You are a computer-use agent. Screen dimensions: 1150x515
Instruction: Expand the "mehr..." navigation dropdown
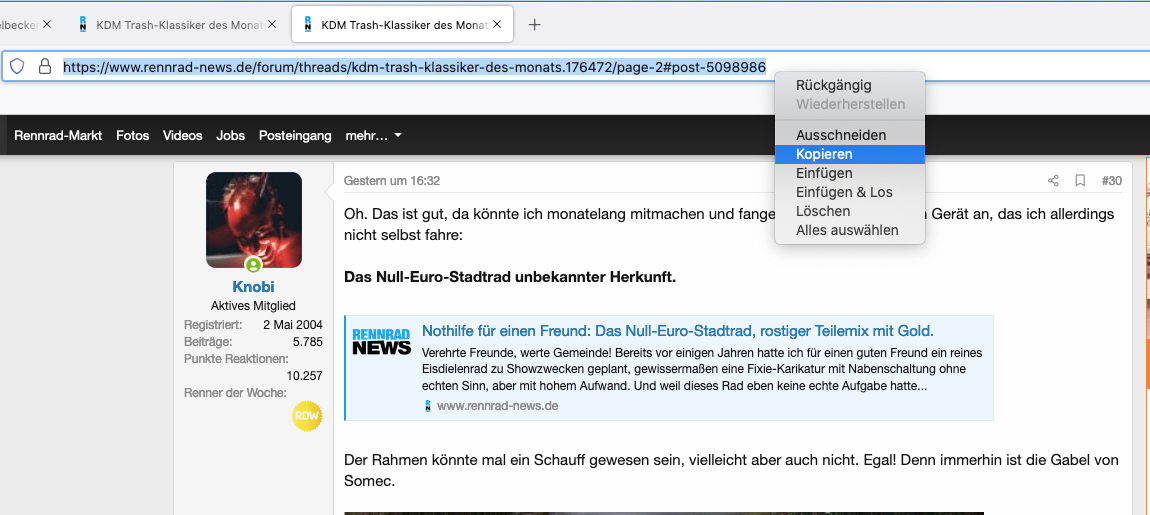tap(373, 135)
